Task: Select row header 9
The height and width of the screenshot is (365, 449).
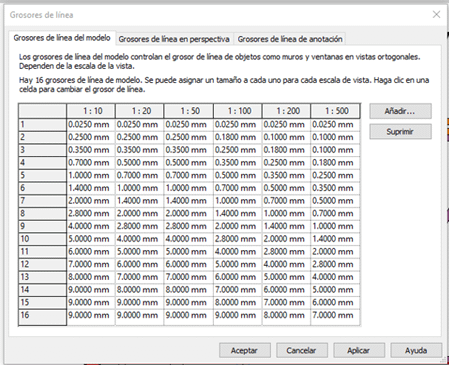Action: click(42, 226)
